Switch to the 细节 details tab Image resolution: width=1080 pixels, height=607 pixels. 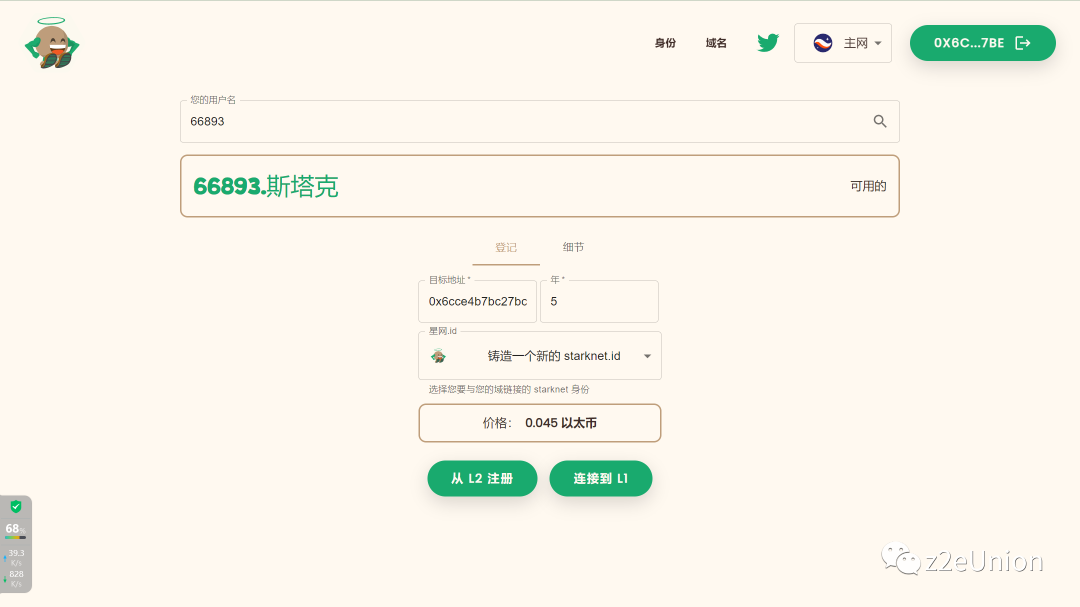[x=574, y=247]
